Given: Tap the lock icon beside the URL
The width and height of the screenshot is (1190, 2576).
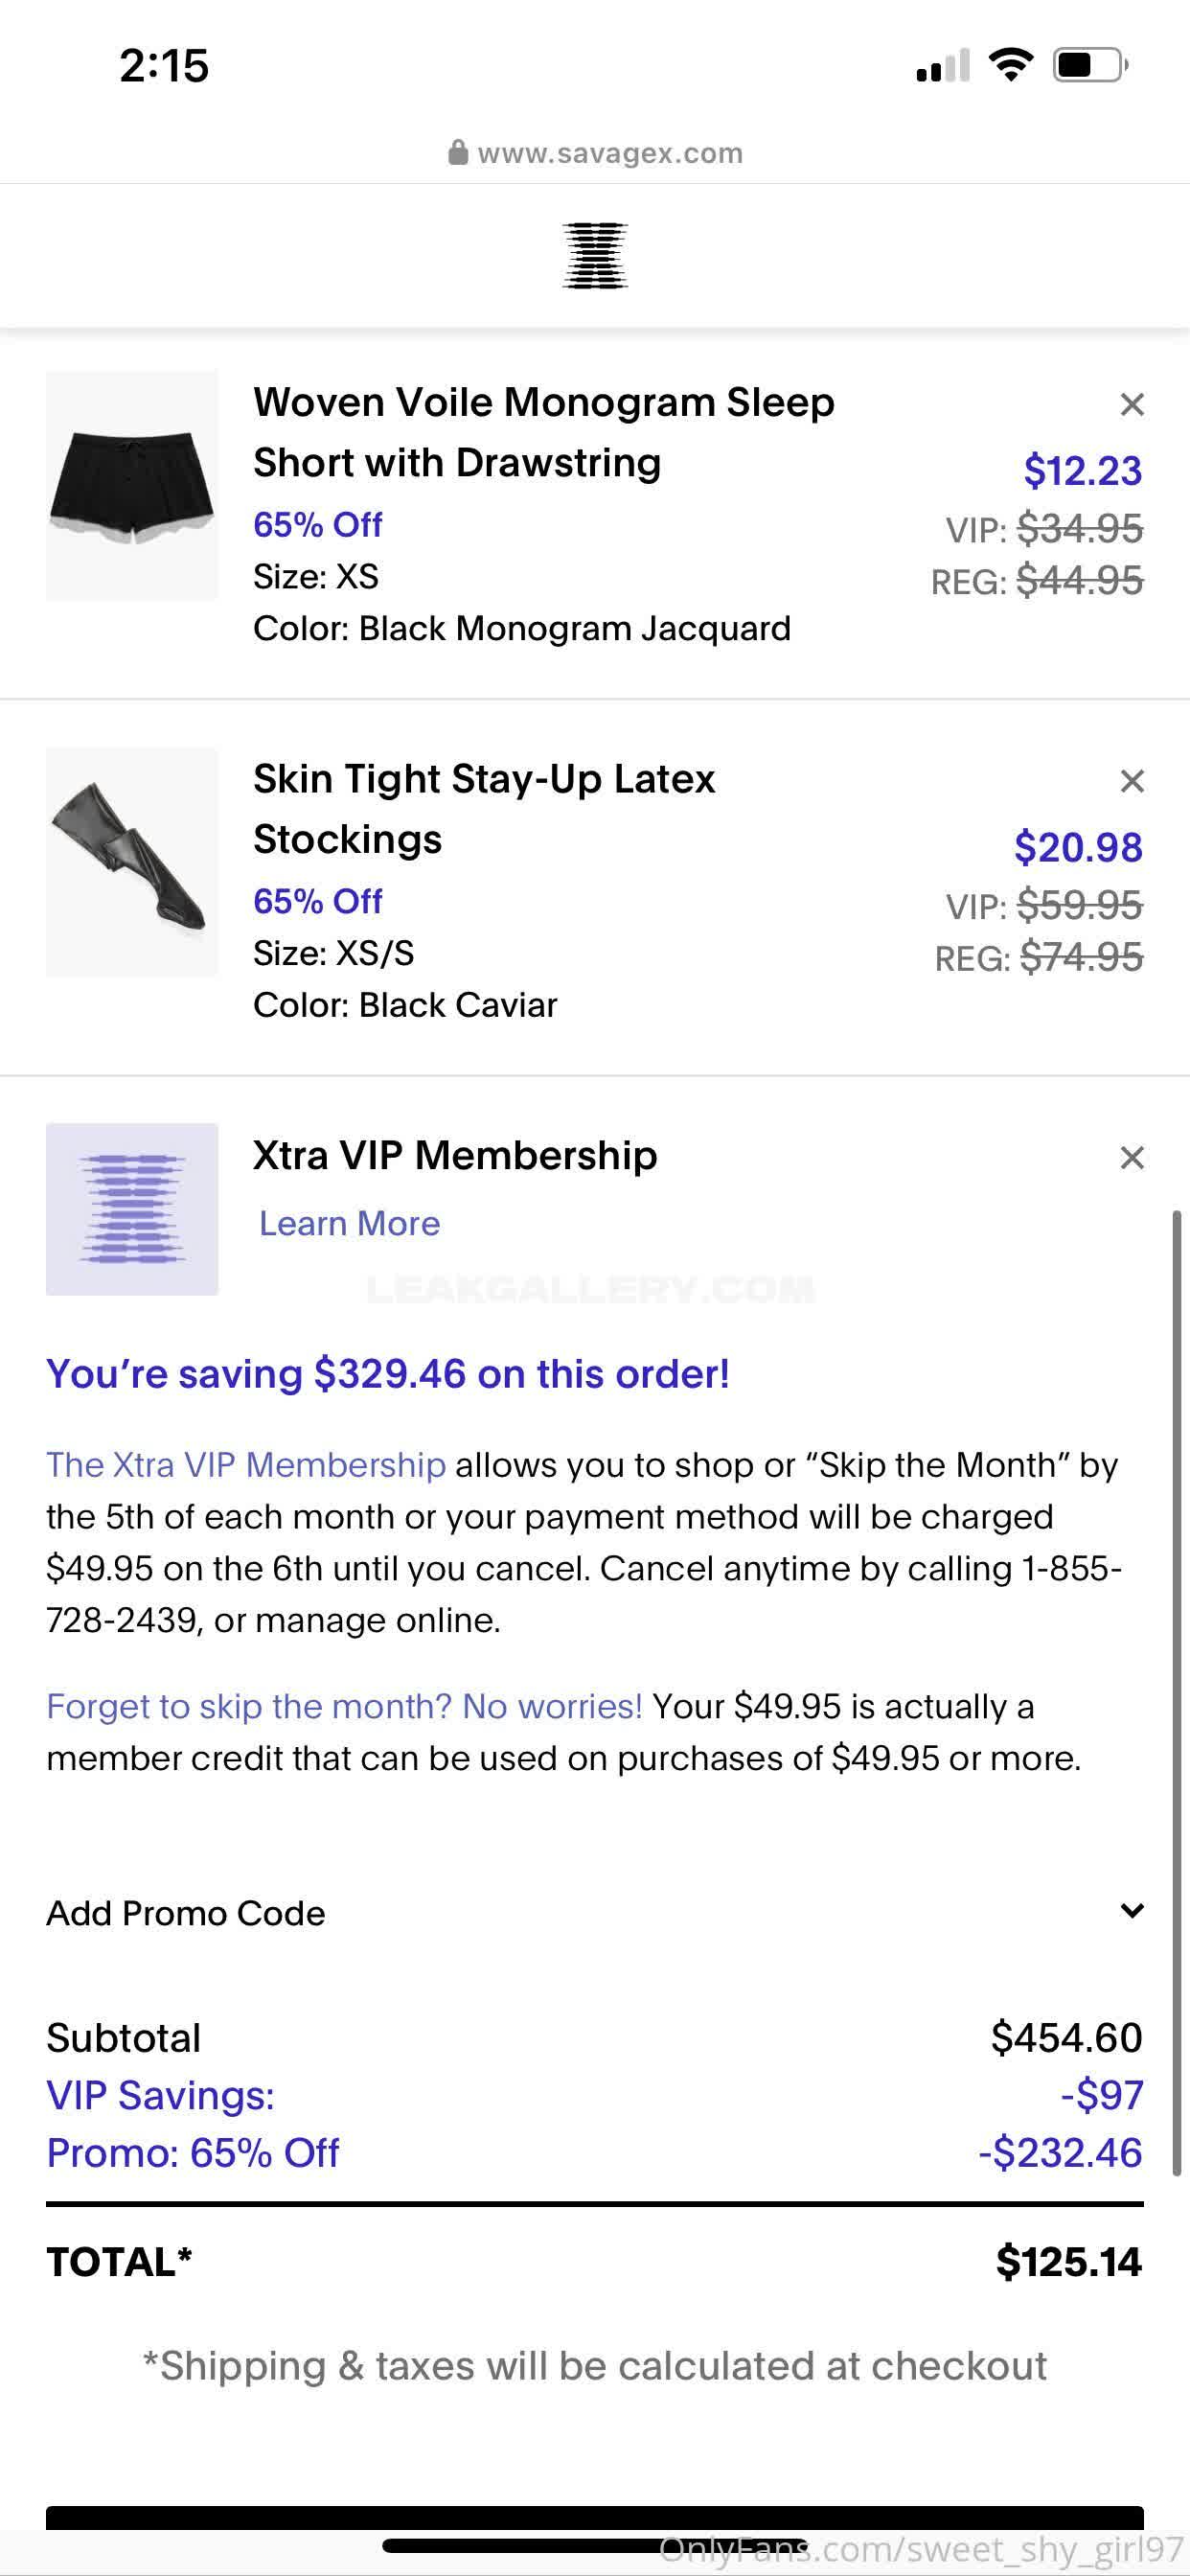Looking at the screenshot, I should 458,152.
